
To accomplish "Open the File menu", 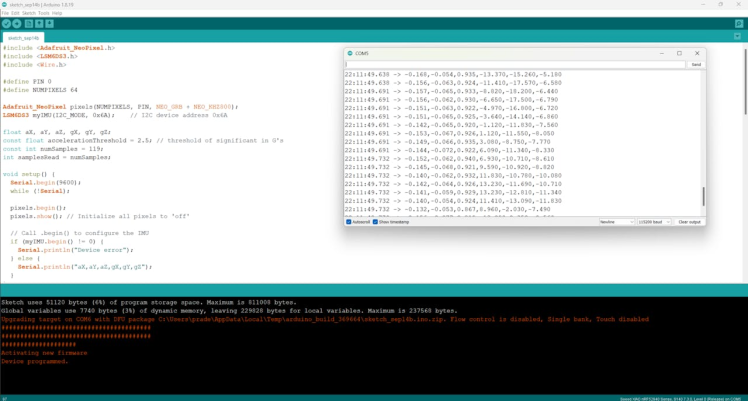I will 5,13.
